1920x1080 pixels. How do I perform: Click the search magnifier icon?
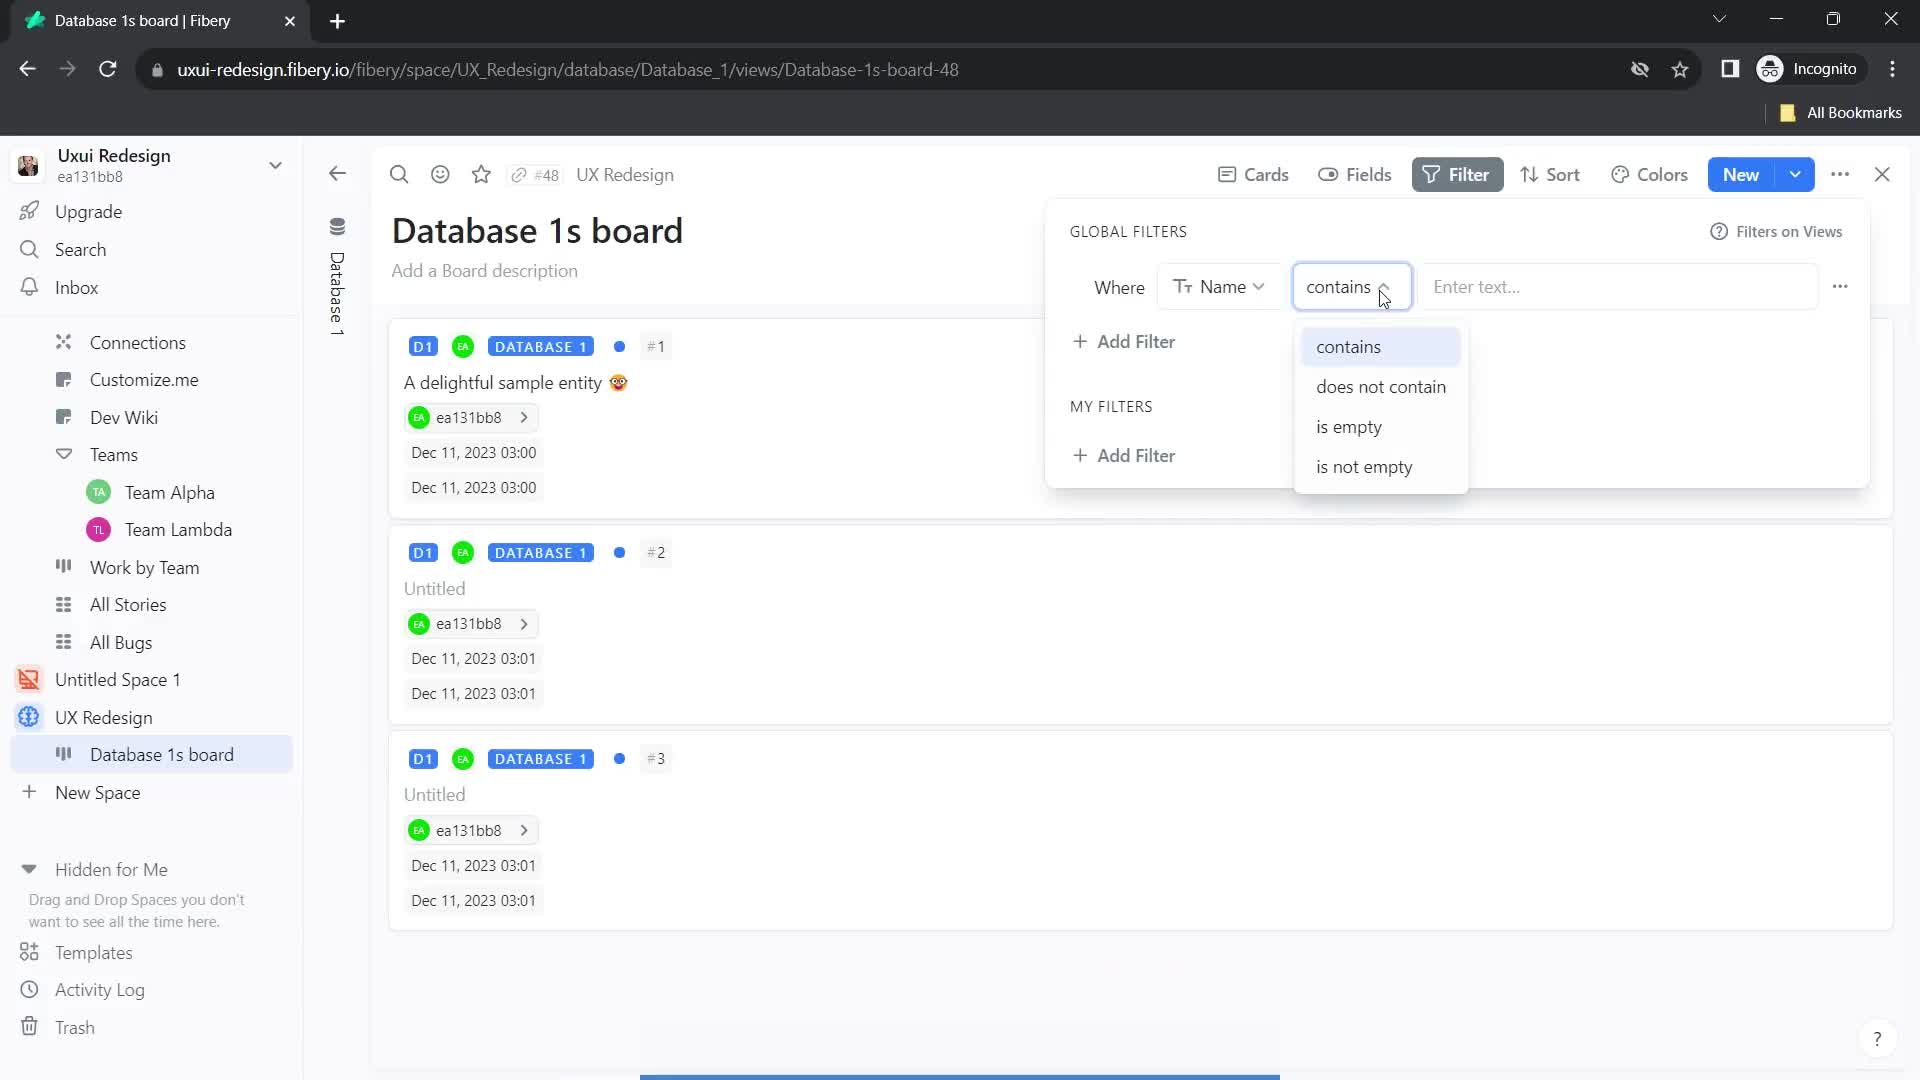click(401, 174)
